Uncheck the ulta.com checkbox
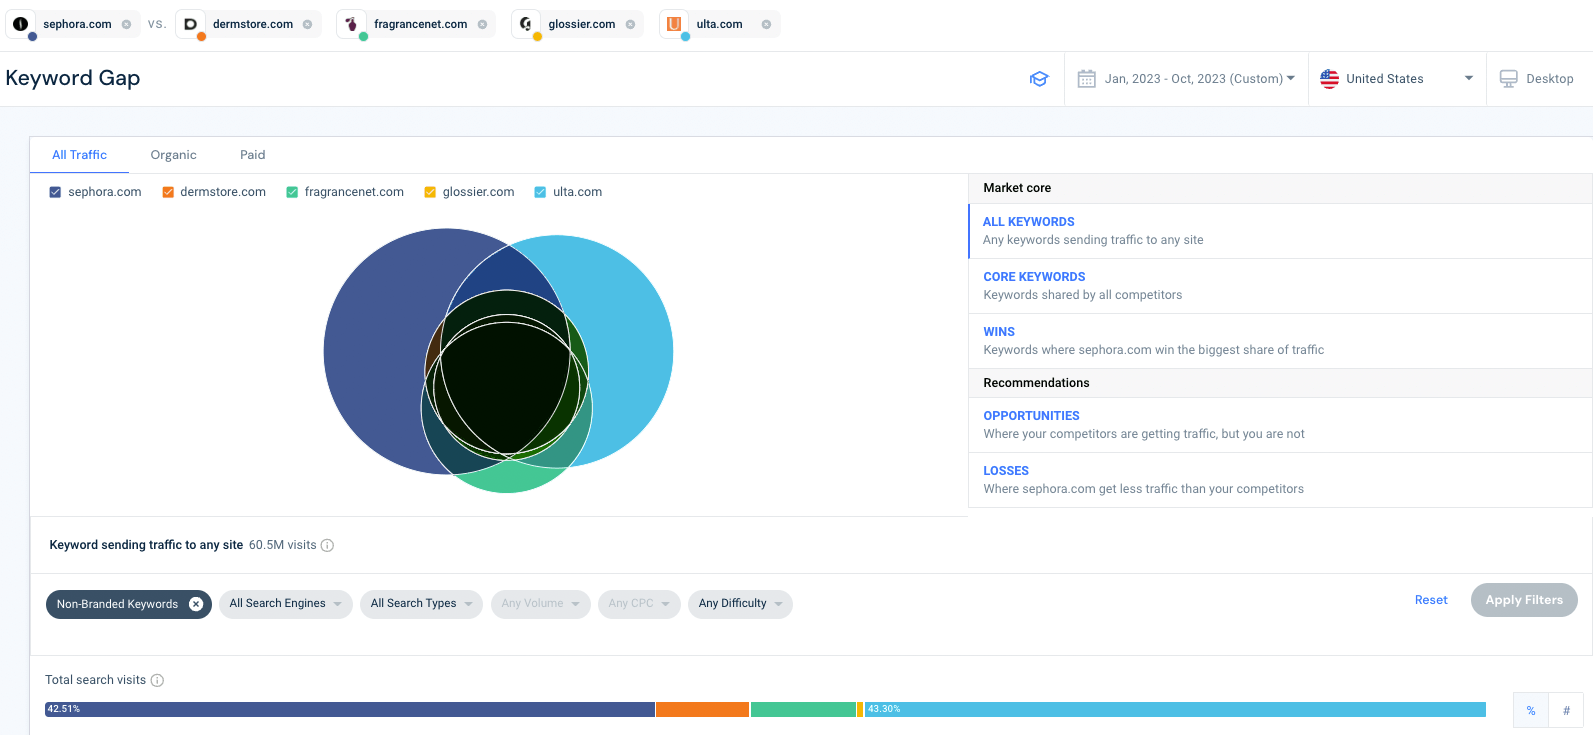The image size is (1593, 735). coord(540,192)
